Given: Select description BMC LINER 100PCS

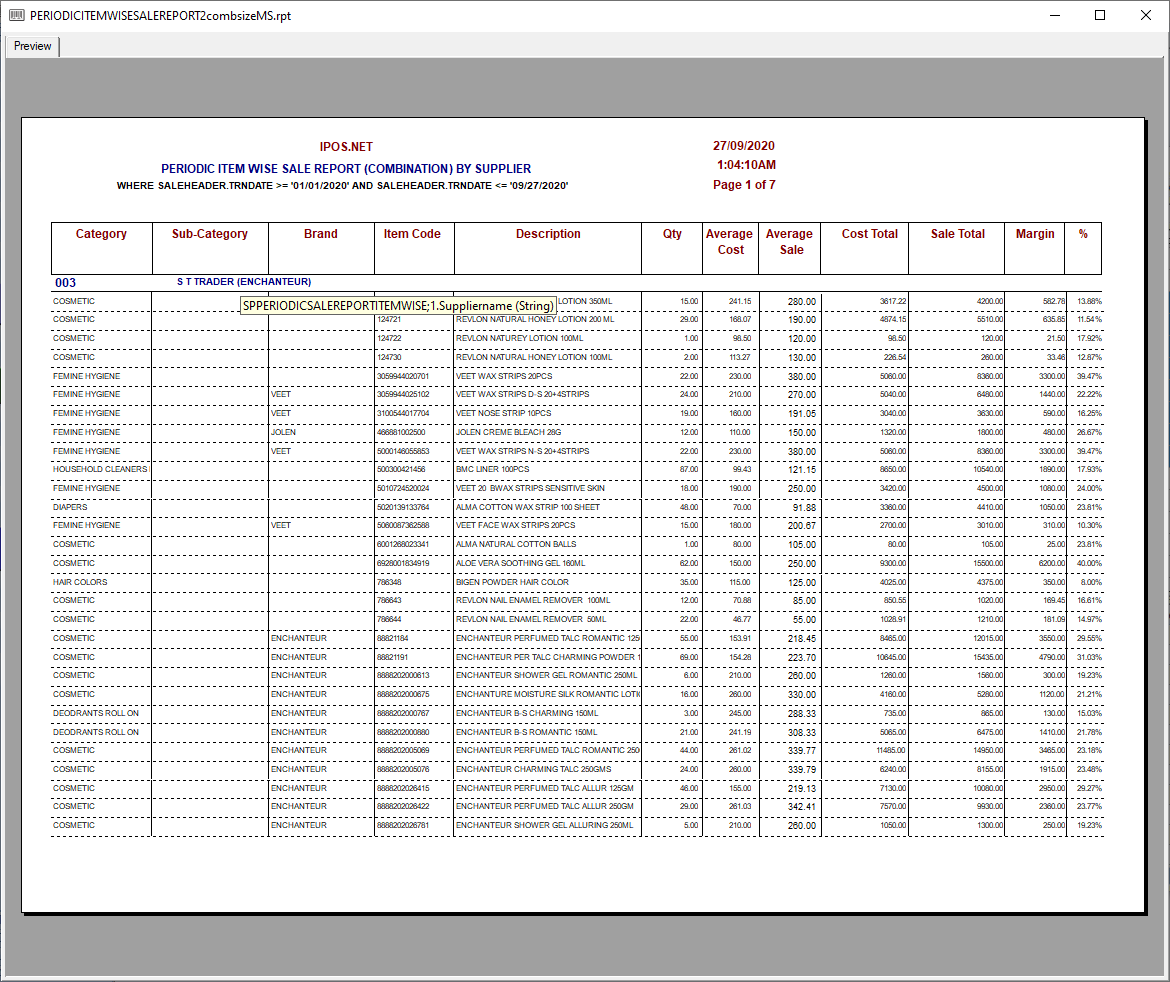Looking at the screenshot, I should click(x=492, y=469).
